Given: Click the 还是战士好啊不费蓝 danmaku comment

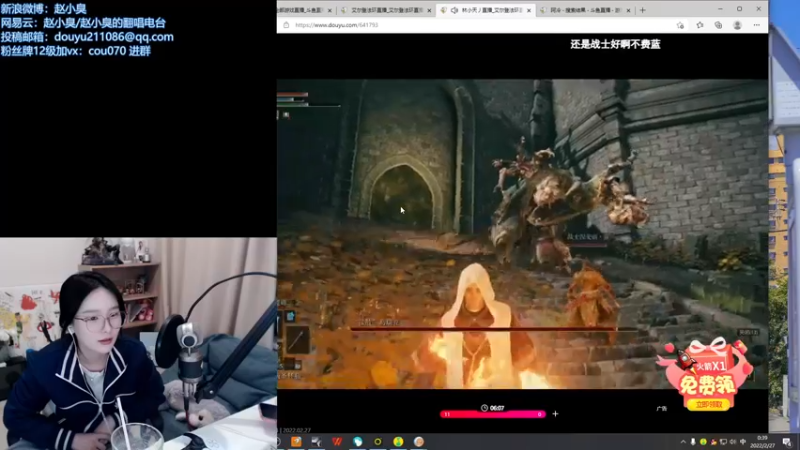Looking at the screenshot, I should [615, 44].
